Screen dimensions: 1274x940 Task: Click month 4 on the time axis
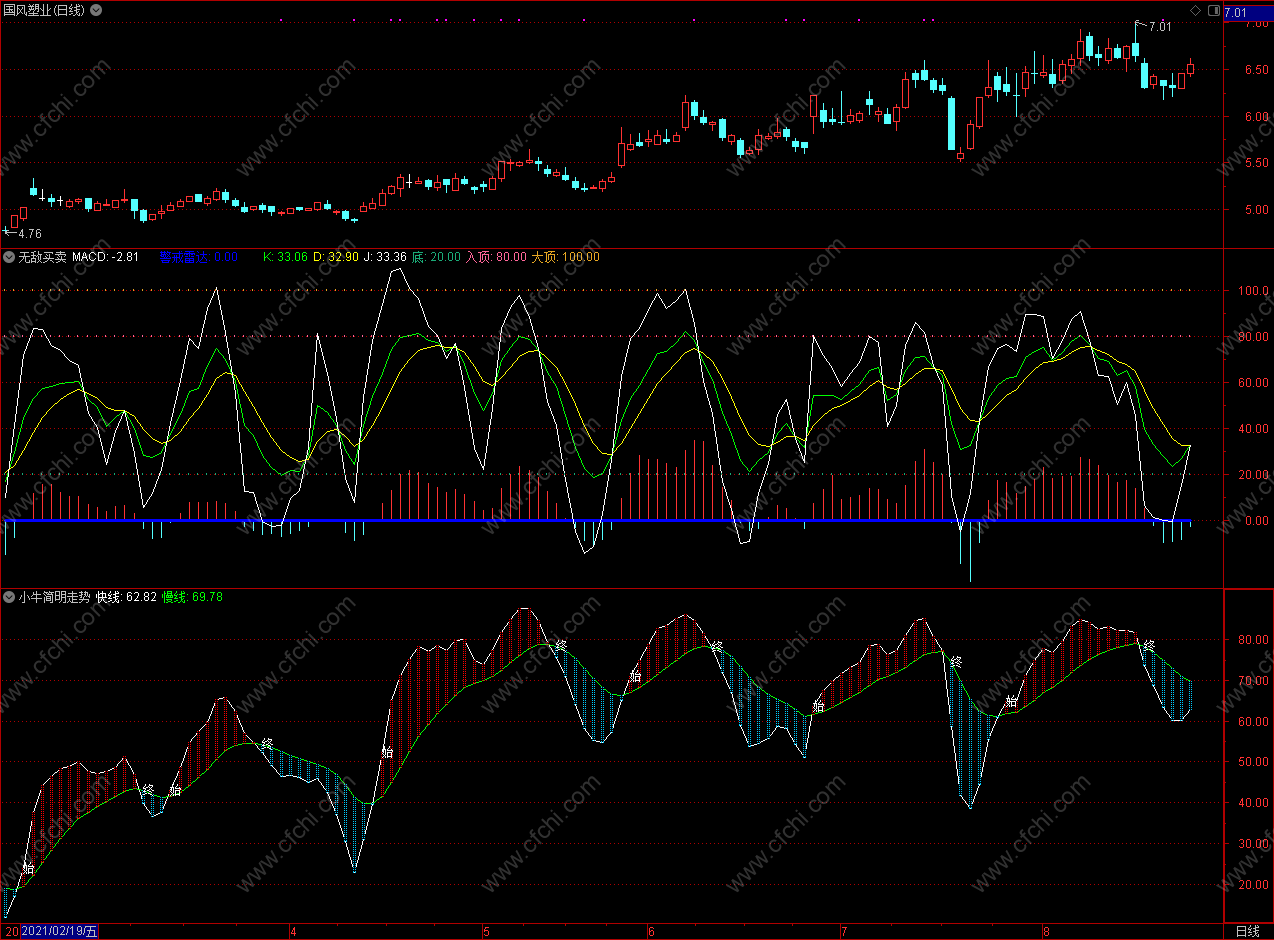293,931
